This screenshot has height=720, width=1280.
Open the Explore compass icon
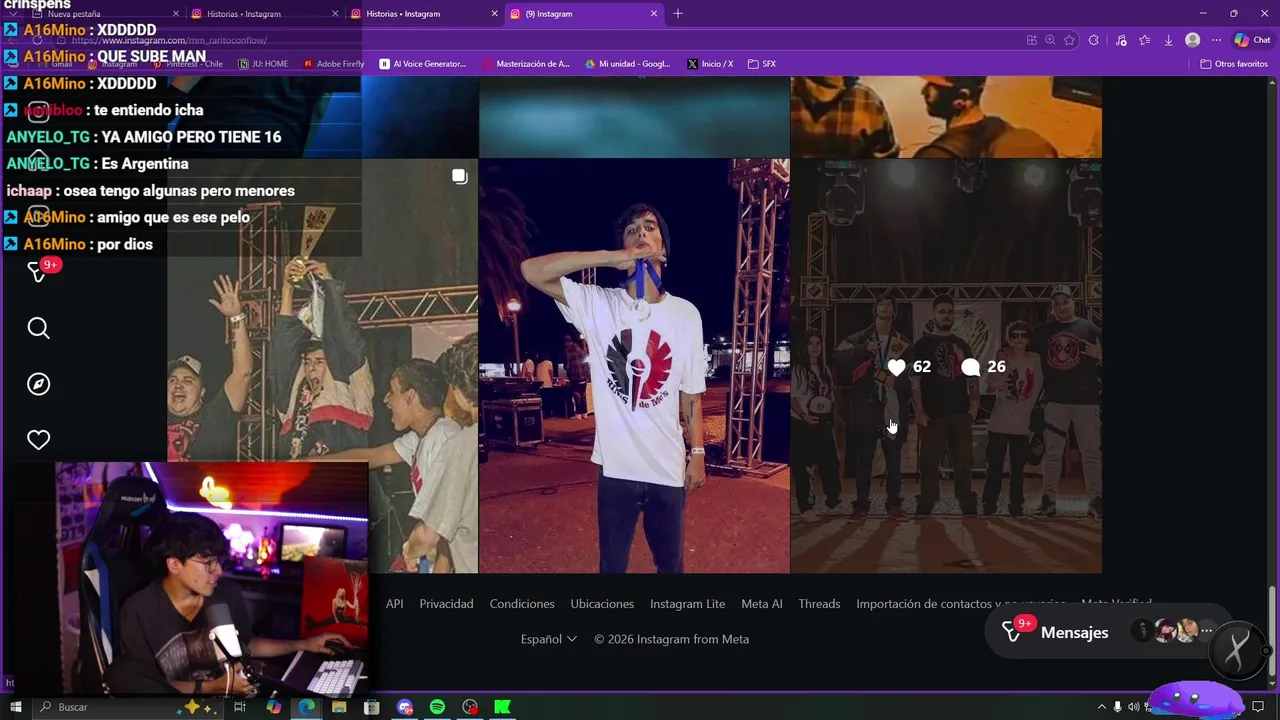click(38, 384)
